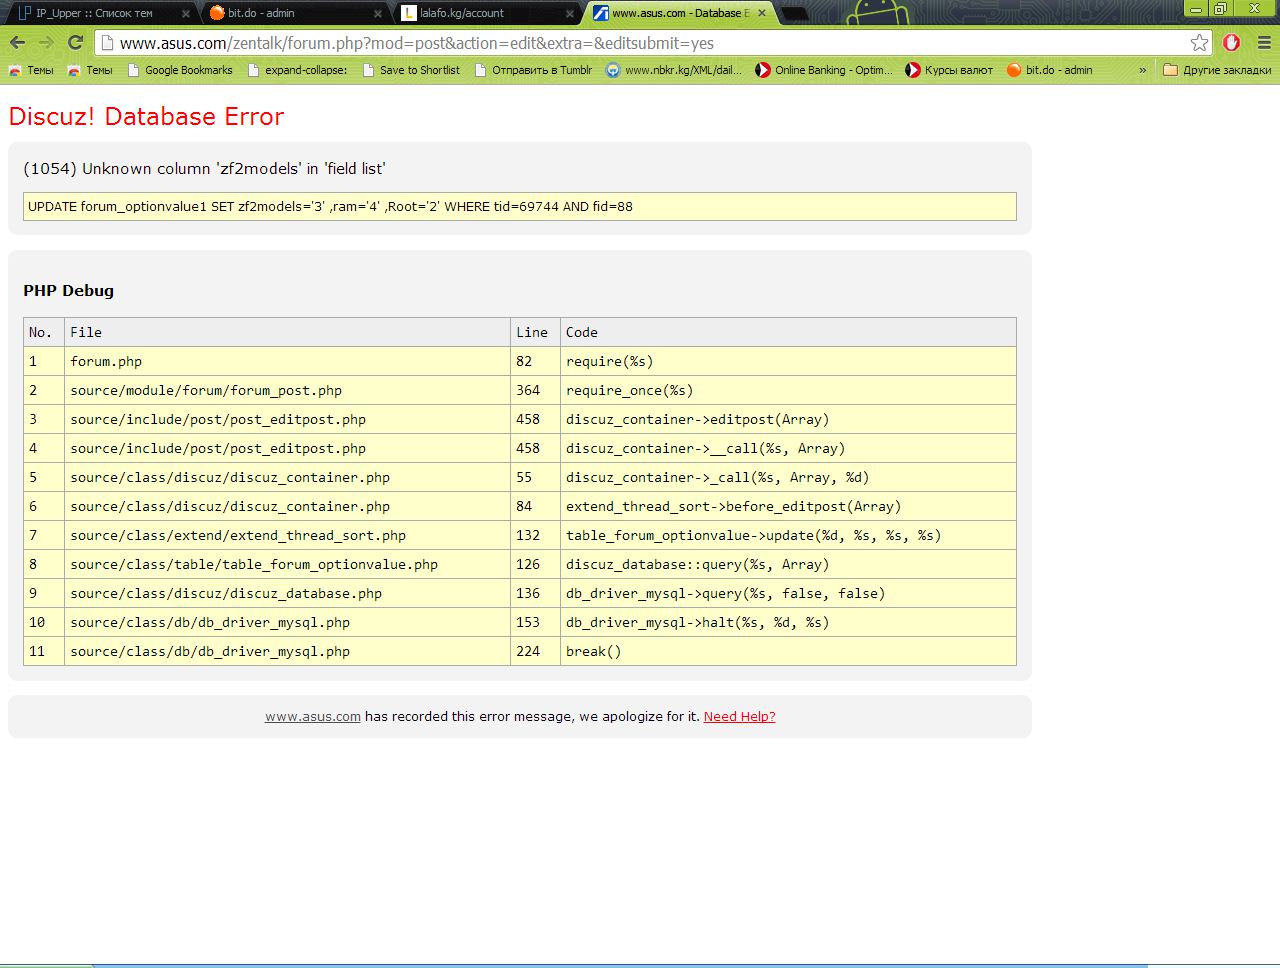Expand the bookmarks overflow chevron
The width and height of the screenshot is (1280, 968).
click(x=1142, y=70)
